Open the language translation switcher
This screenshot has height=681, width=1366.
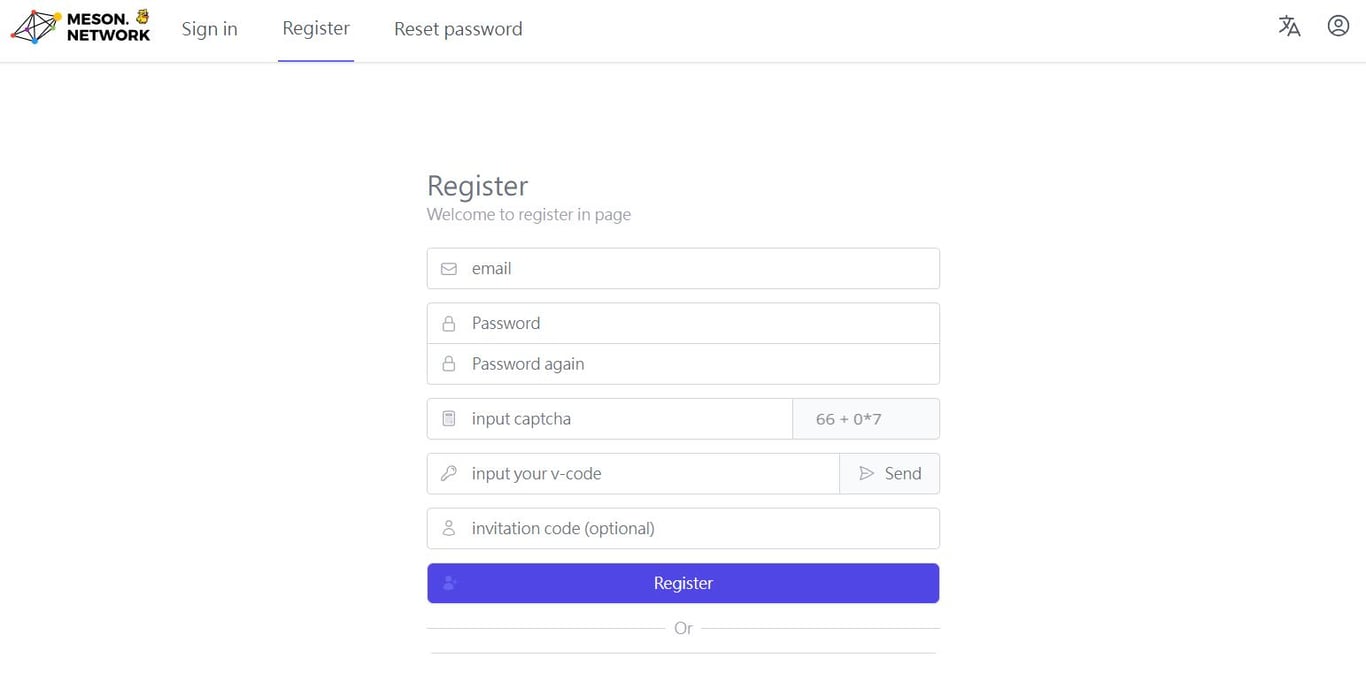tap(1289, 27)
